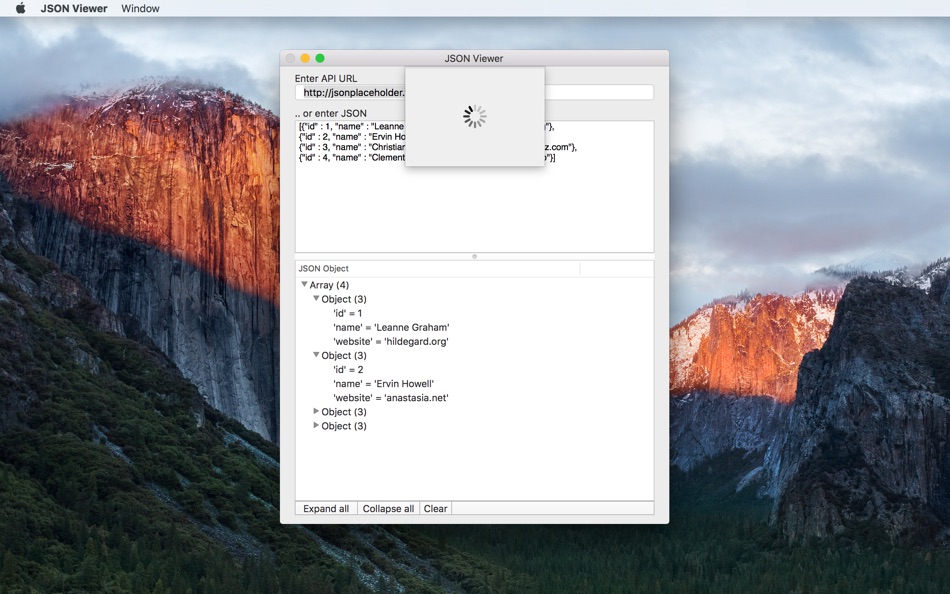Viewport: 950px width, 594px height.
Task: Click the API URL input field
Action: 474,92
